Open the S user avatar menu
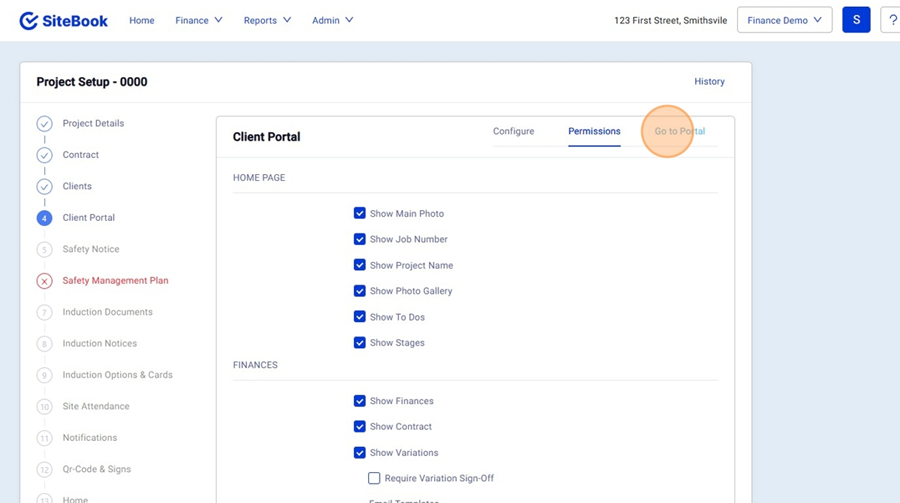 coord(856,20)
